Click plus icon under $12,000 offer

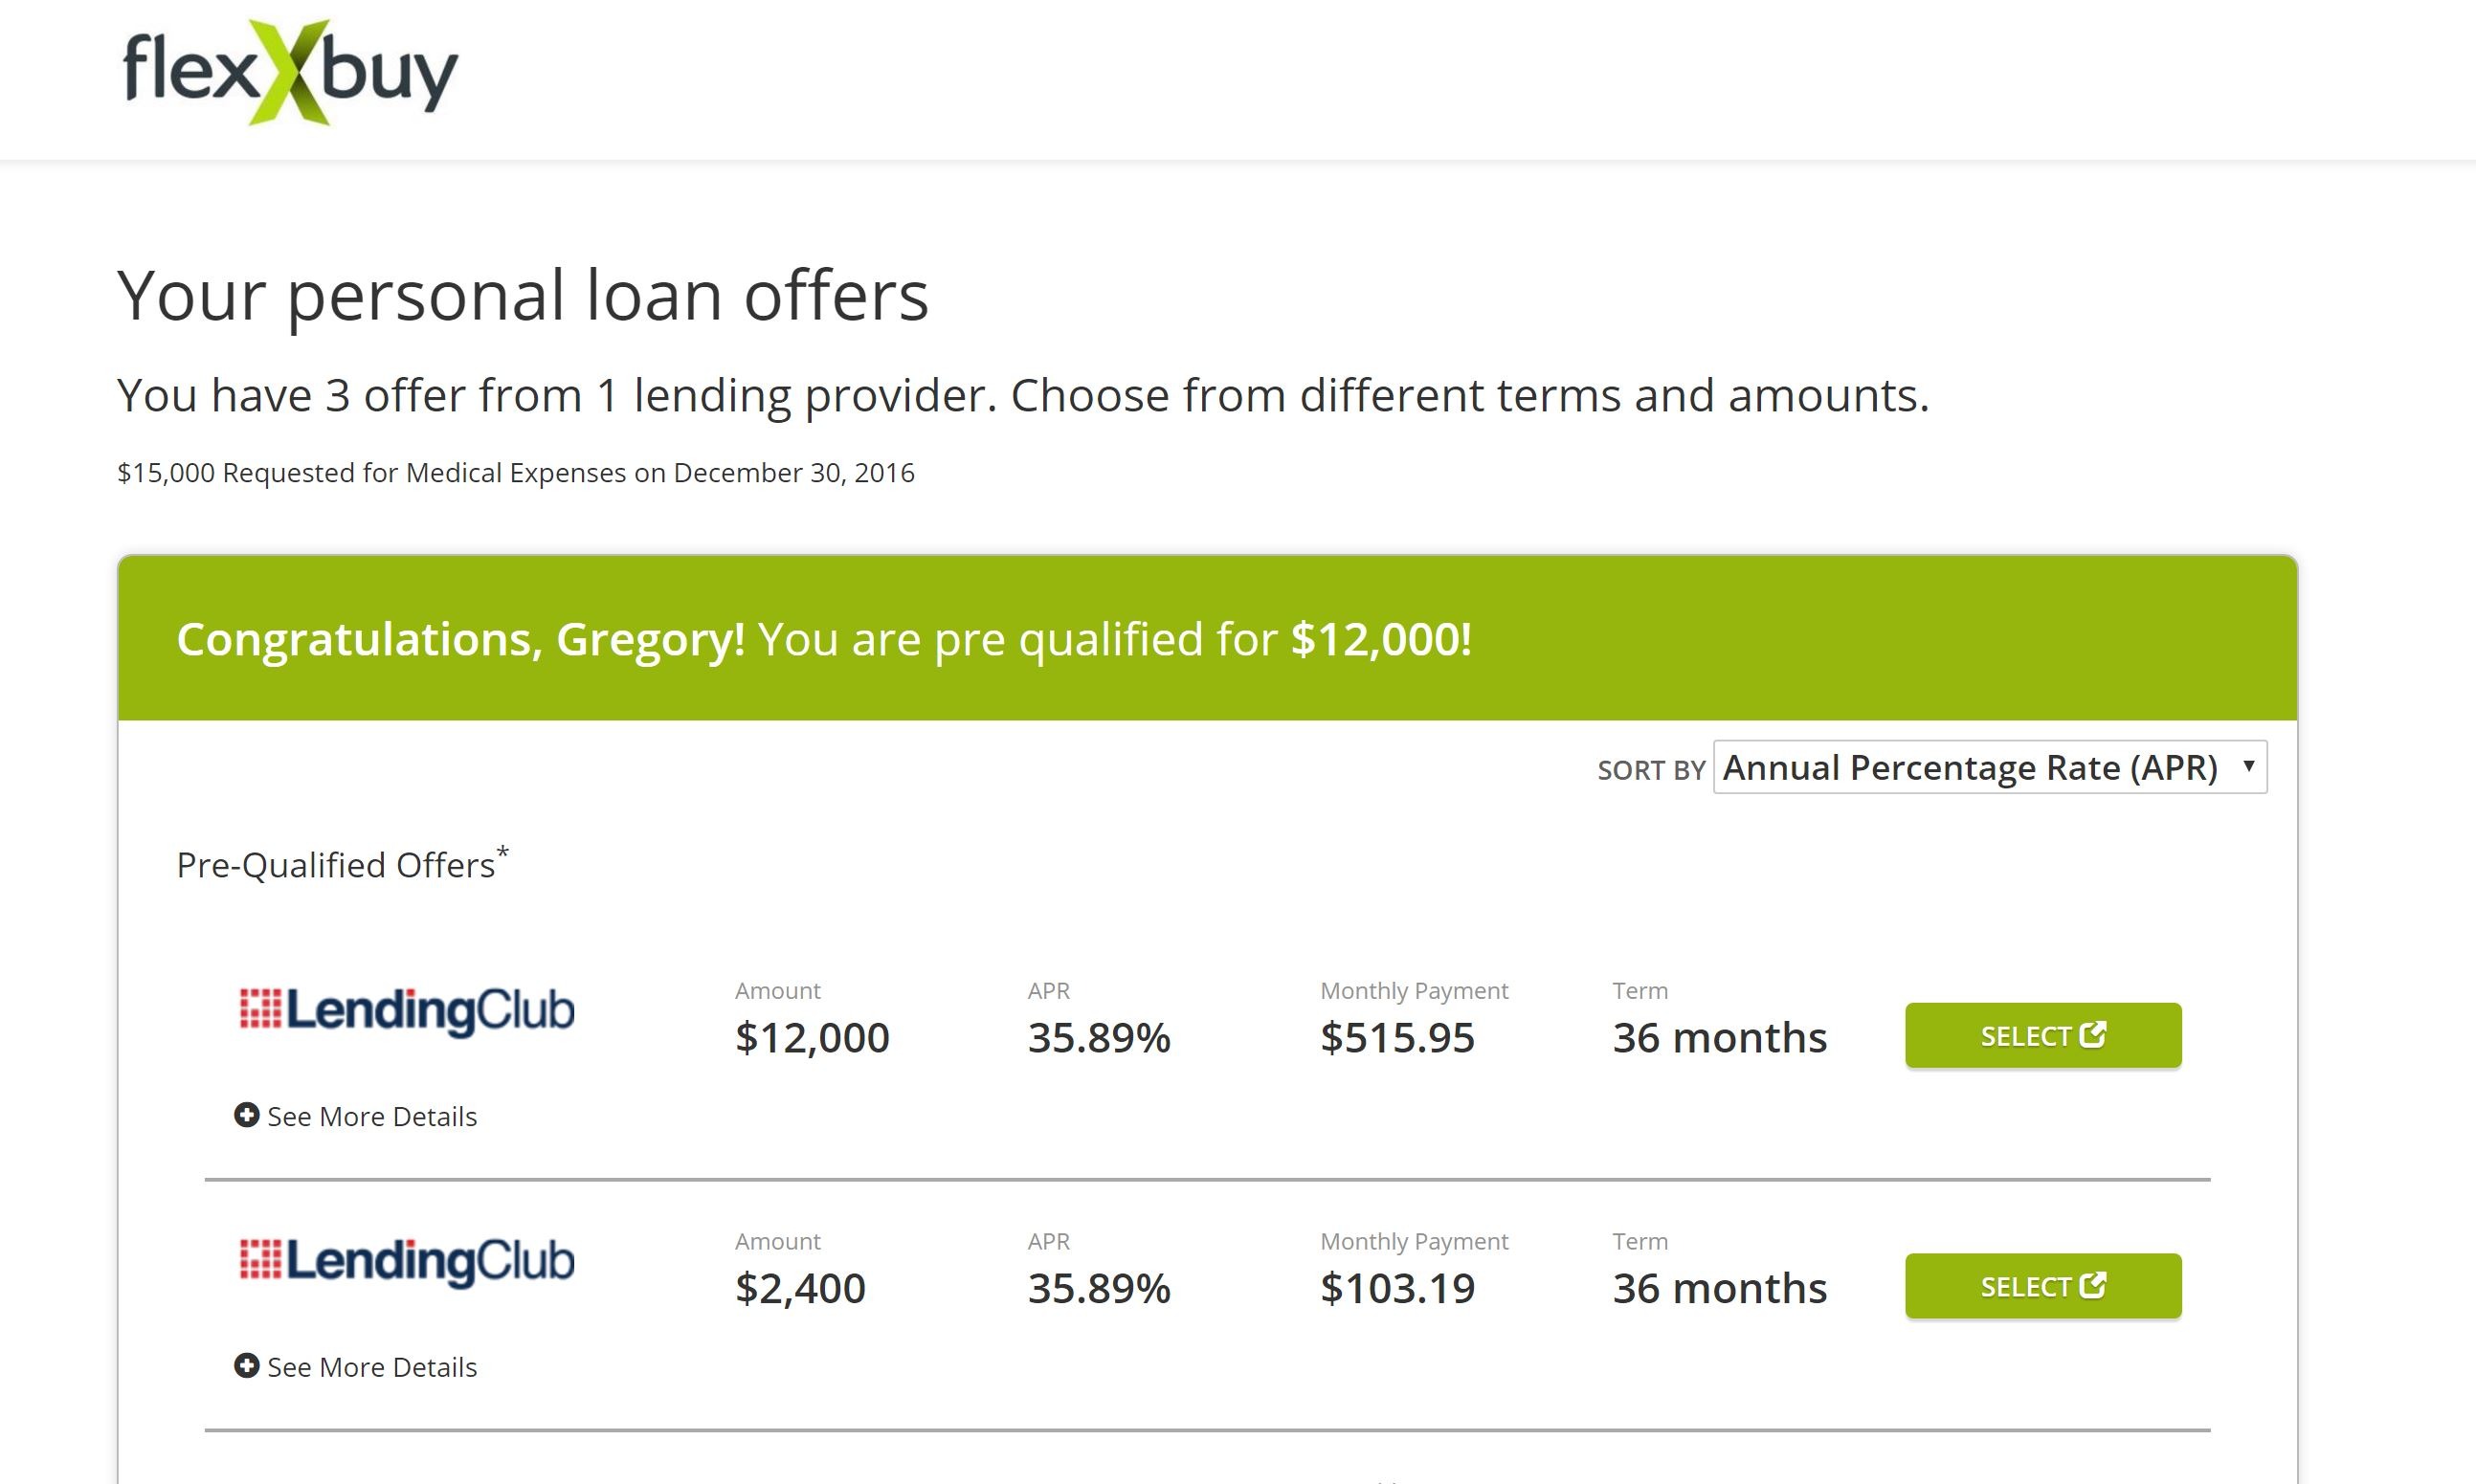coord(246,1115)
